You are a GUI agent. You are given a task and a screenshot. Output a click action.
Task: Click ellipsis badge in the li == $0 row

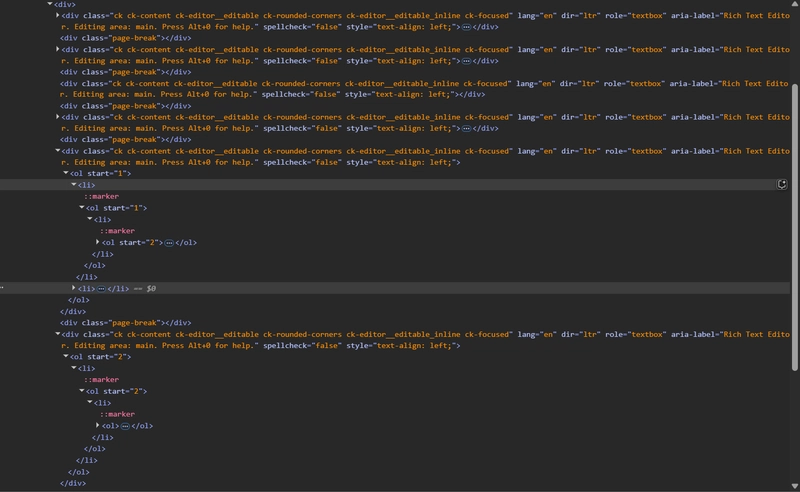pyautogui.click(x=101, y=289)
